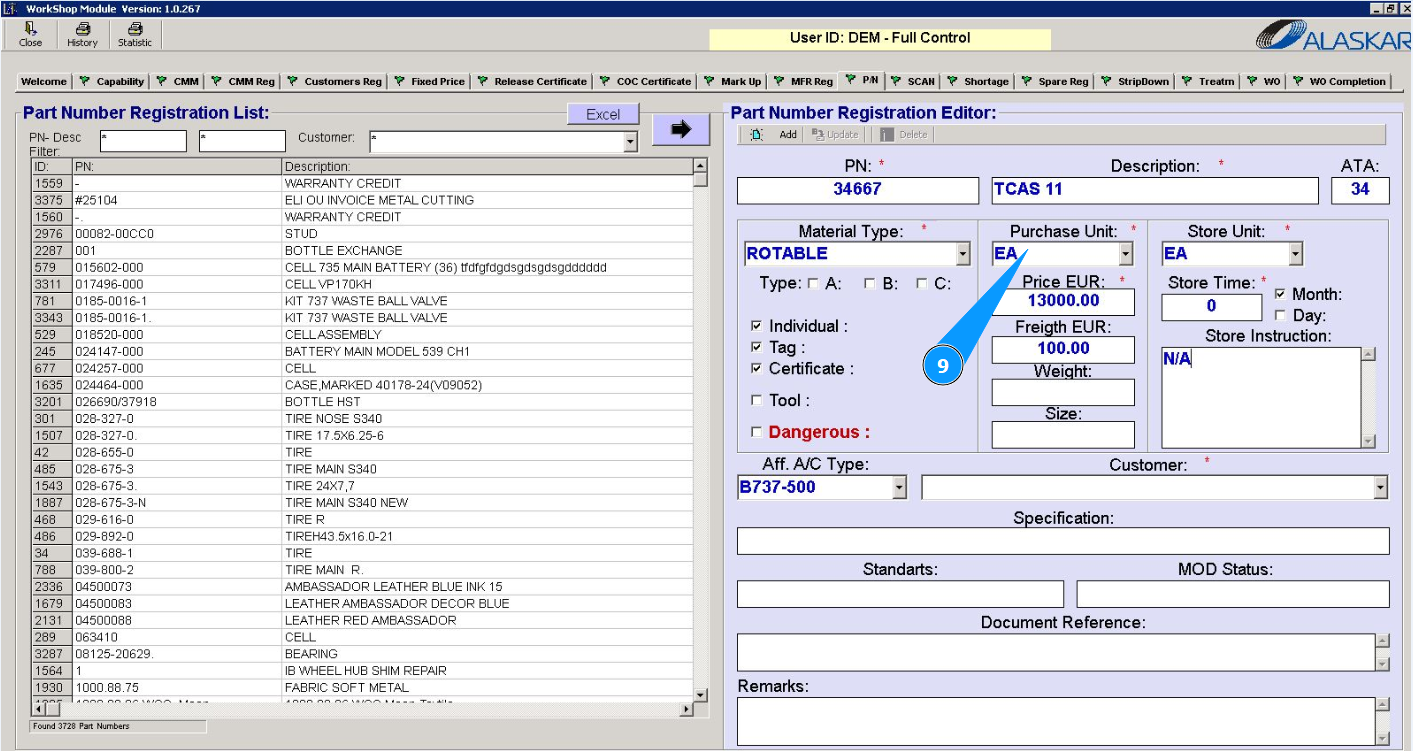Click the Close toolbar icon
This screenshot has height=751, width=1413.
click(30, 30)
